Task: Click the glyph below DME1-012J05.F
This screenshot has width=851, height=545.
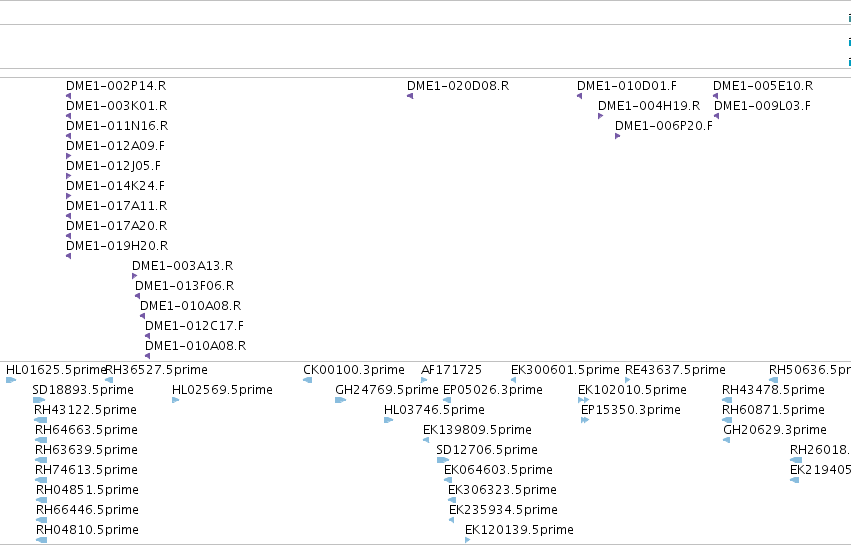Action: [x=68, y=176]
